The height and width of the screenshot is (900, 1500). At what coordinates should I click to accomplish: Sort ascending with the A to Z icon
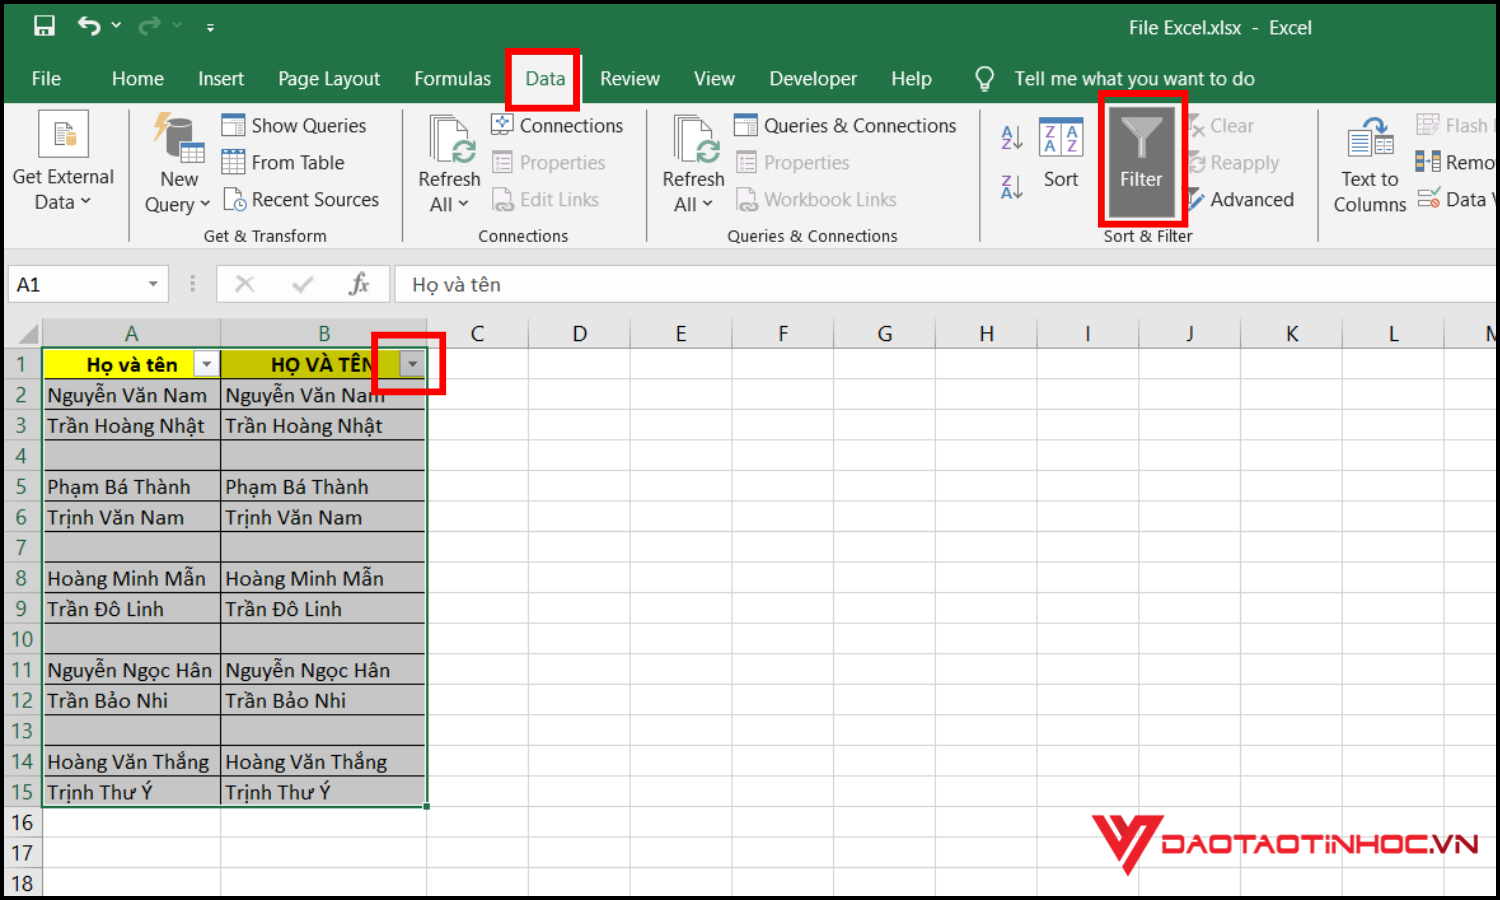click(1011, 137)
